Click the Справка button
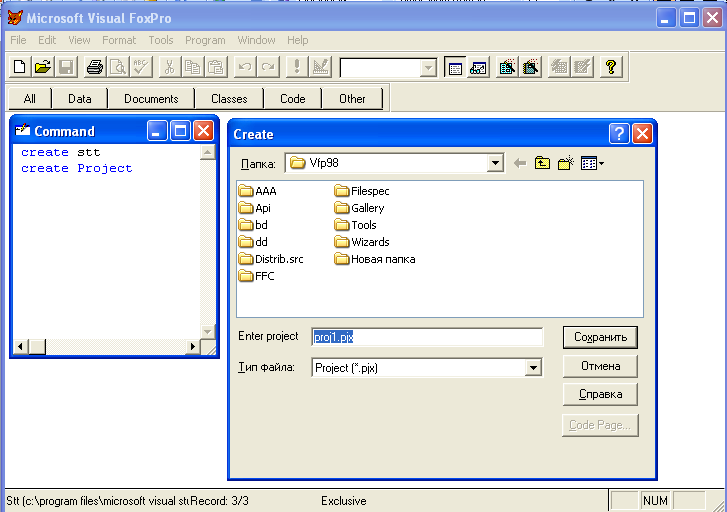The width and height of the screenshot is (727, 512). pyautogui.click(x=600, y=394)
